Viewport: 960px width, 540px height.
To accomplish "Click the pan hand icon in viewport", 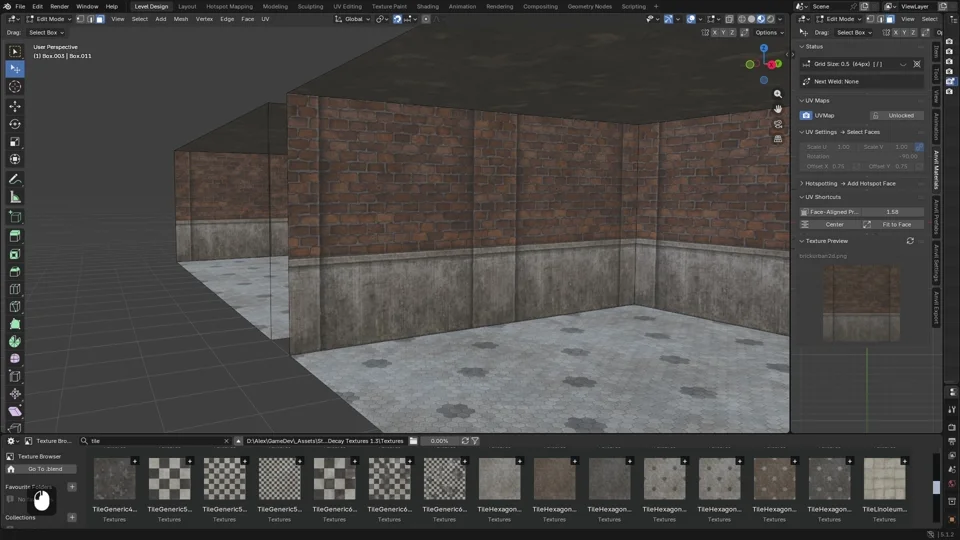I will (778, 109).
